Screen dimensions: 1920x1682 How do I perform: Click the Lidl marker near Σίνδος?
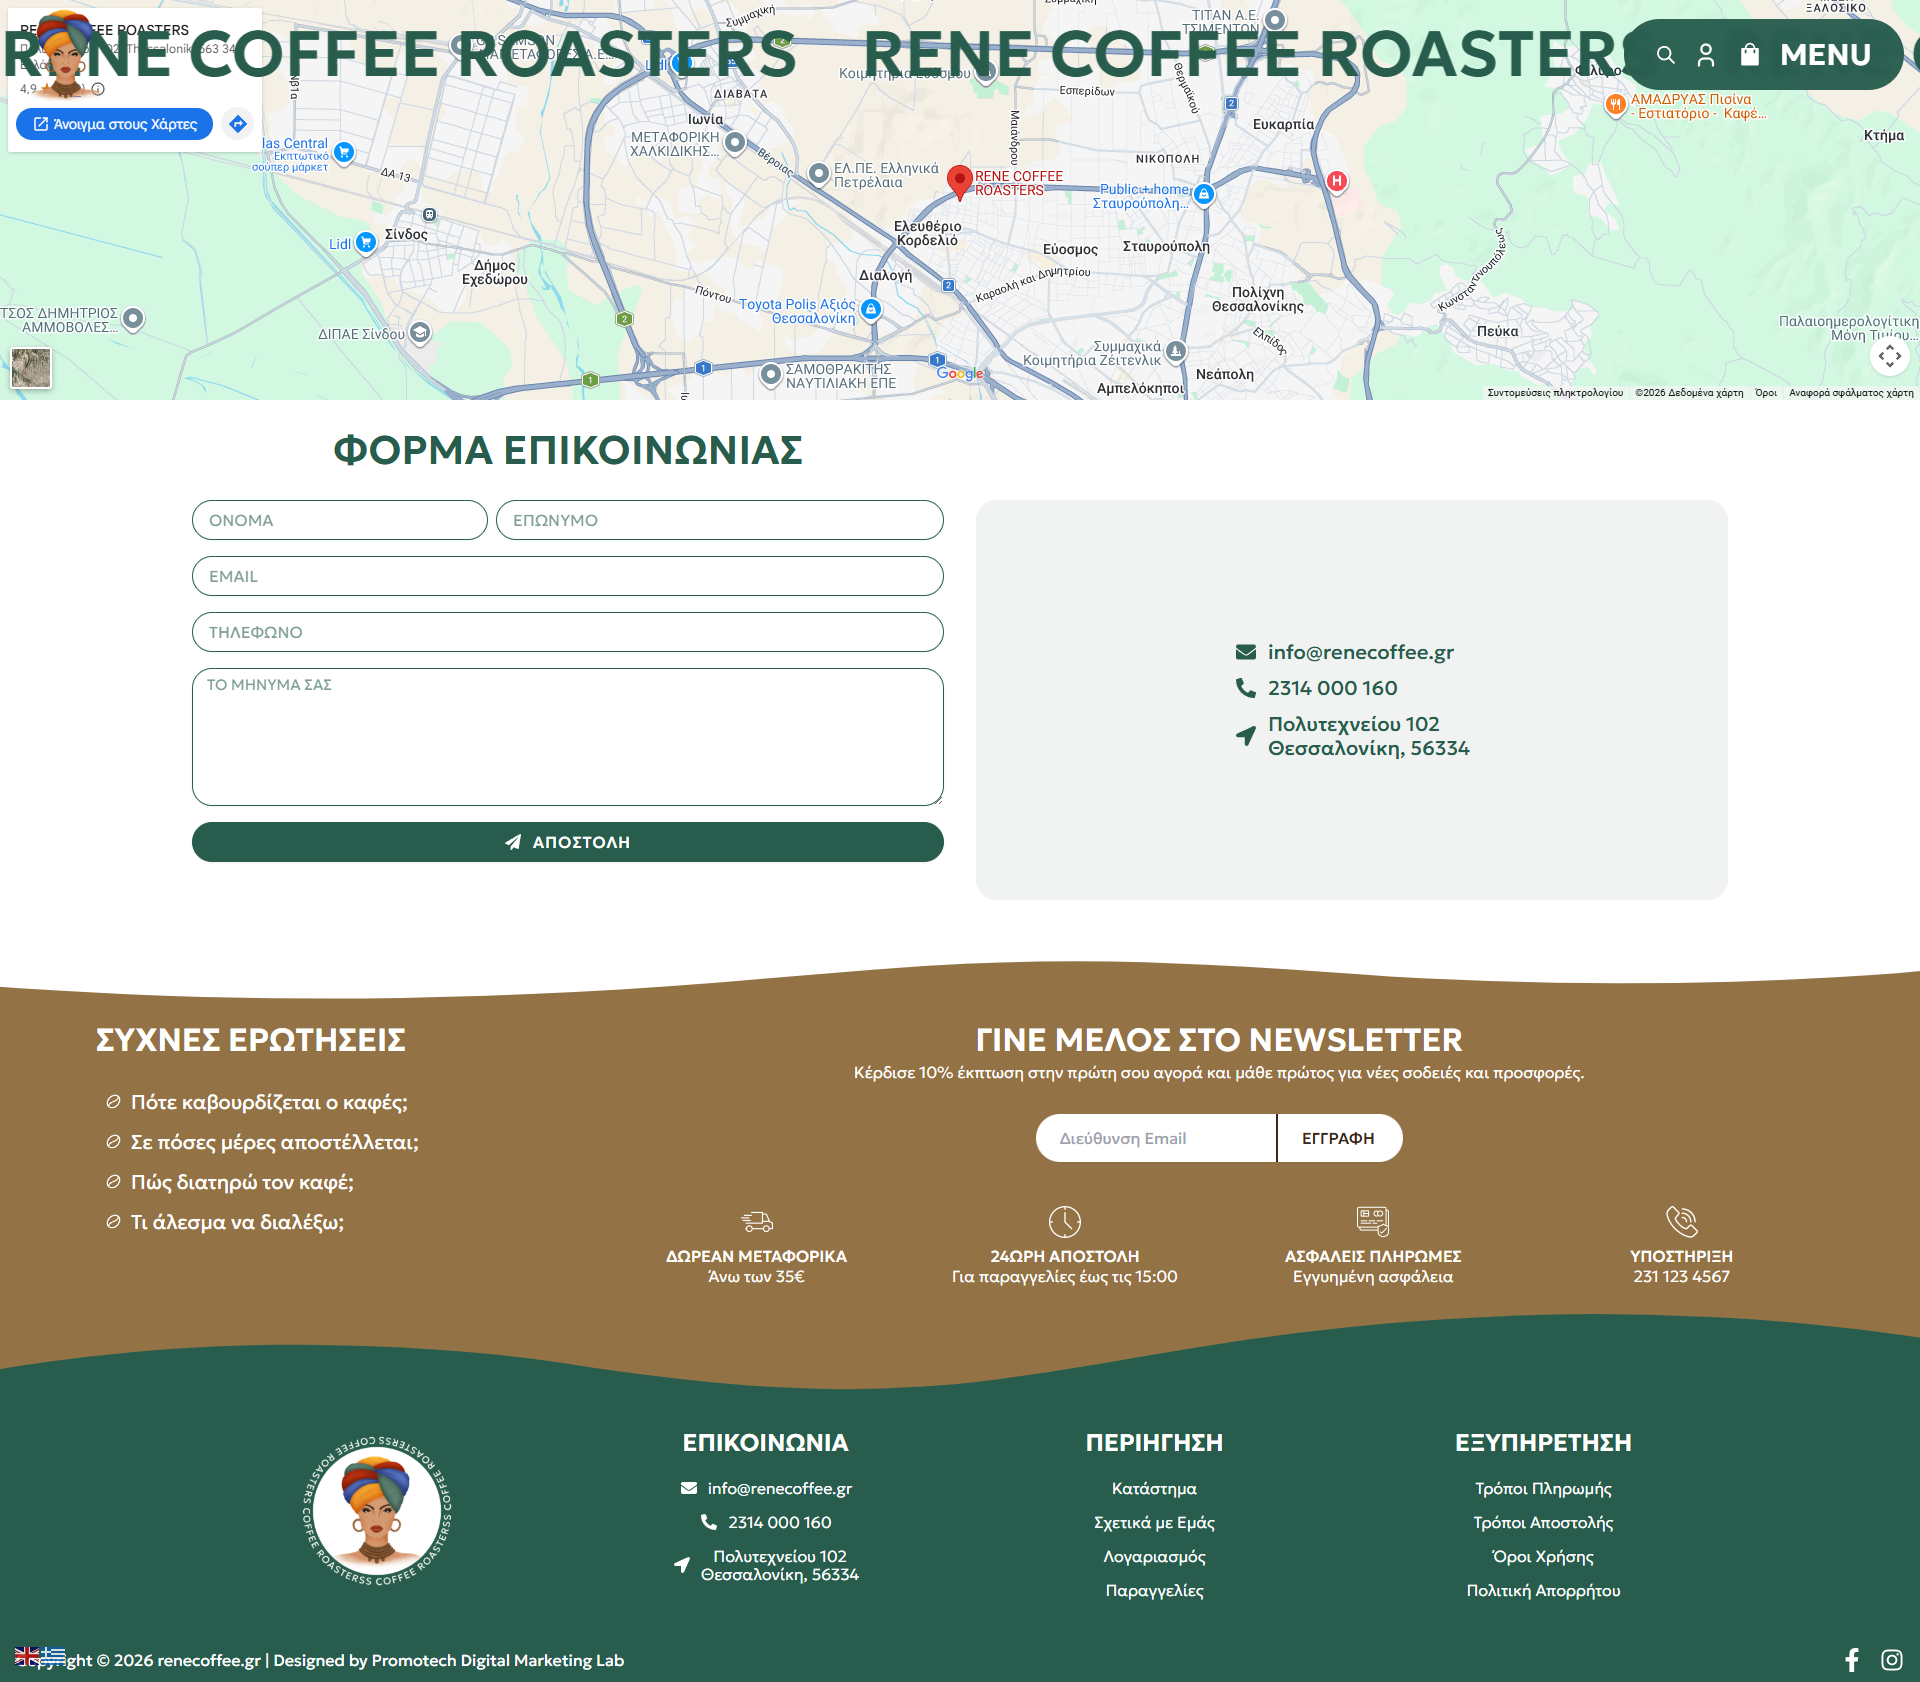coord(366,242)
